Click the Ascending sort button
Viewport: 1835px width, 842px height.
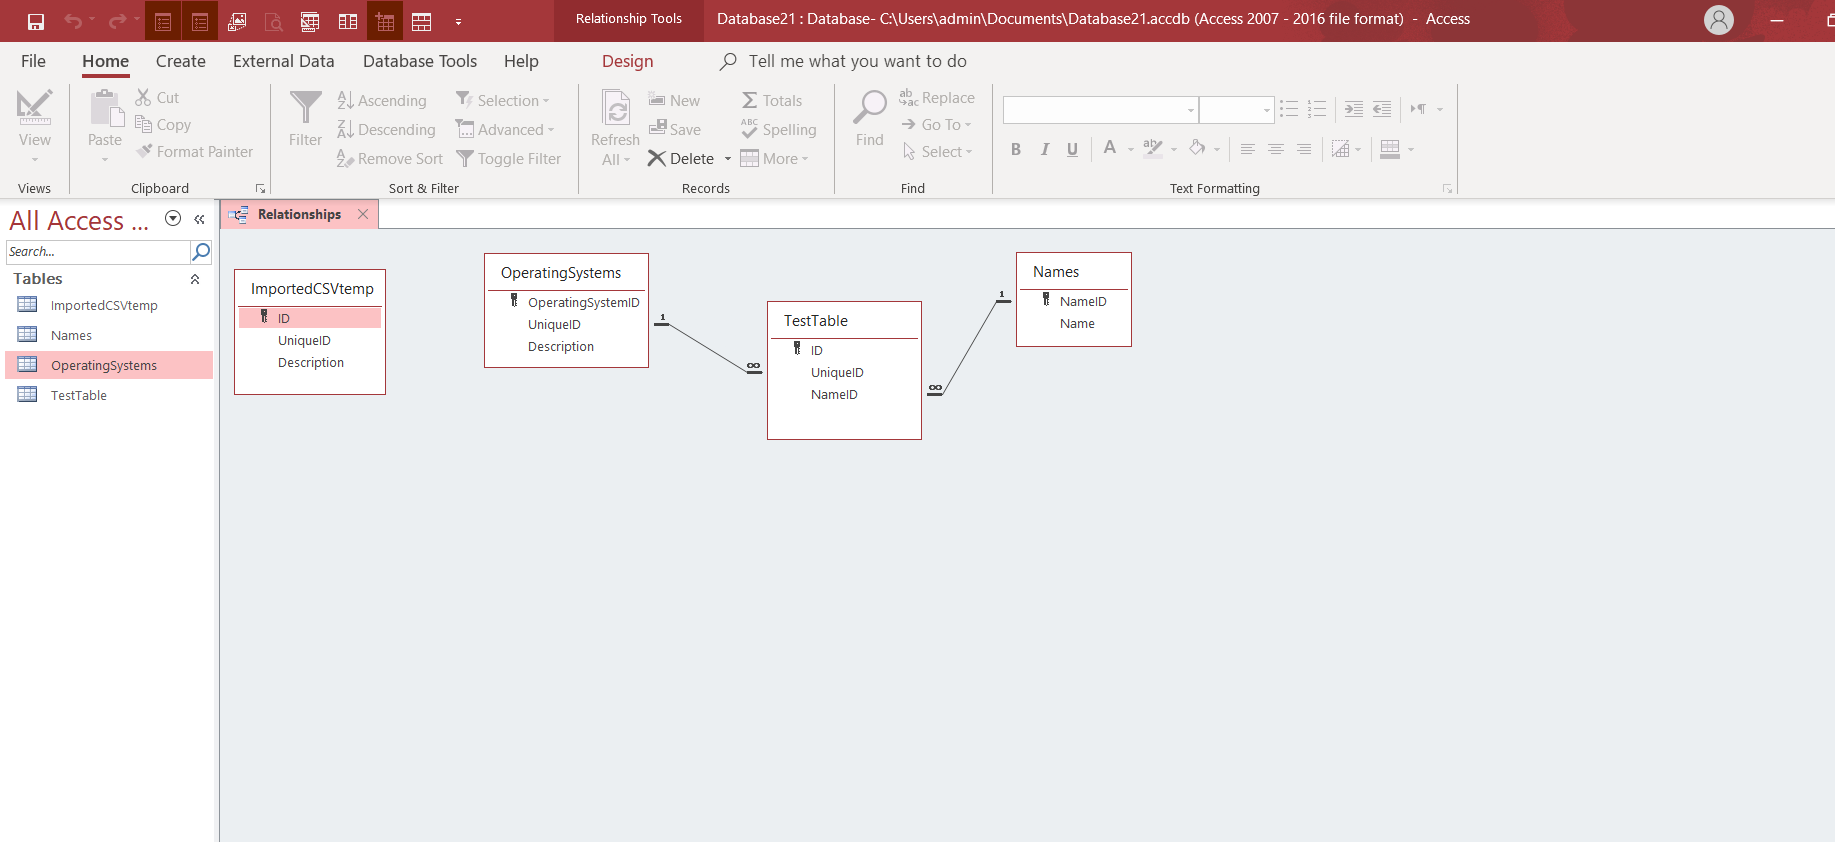[382, 100]
